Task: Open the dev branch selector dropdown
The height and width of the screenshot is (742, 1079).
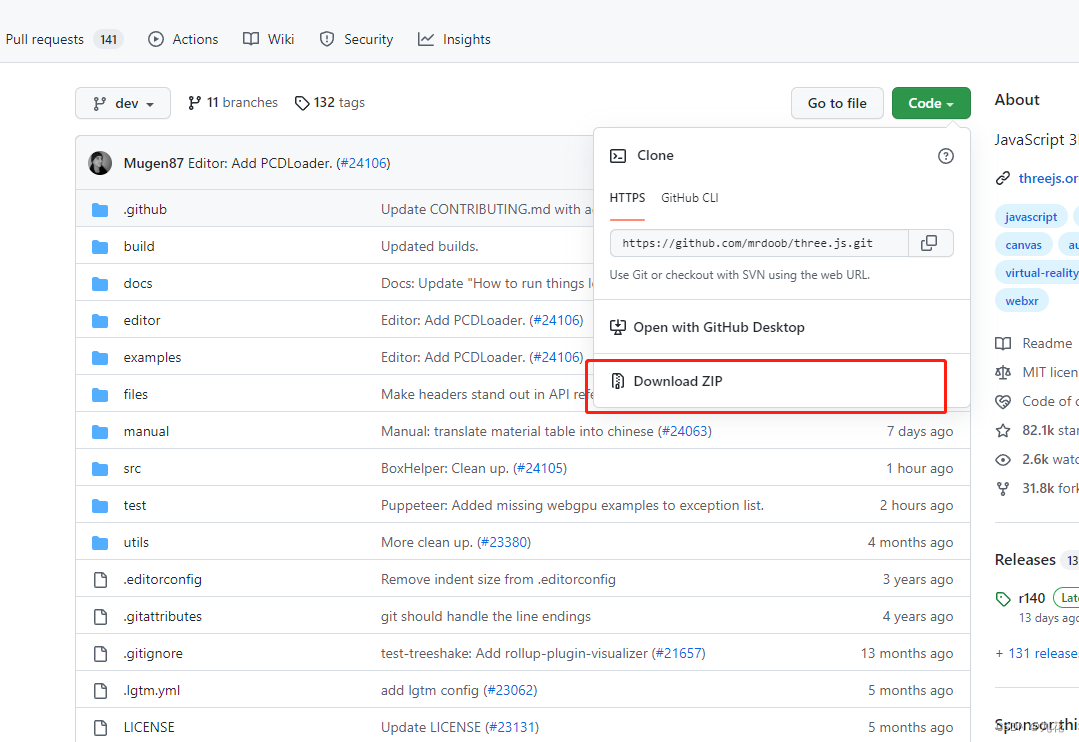Action: click(123, 103)
